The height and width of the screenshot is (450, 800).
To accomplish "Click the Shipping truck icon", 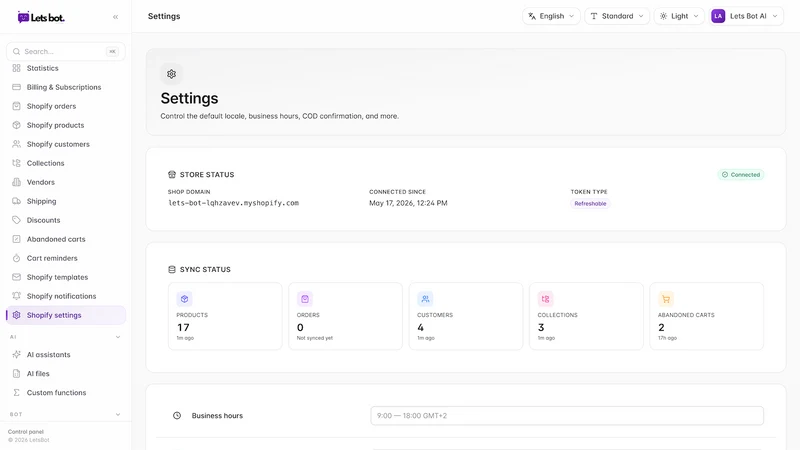I will click(x=16, y=201).
